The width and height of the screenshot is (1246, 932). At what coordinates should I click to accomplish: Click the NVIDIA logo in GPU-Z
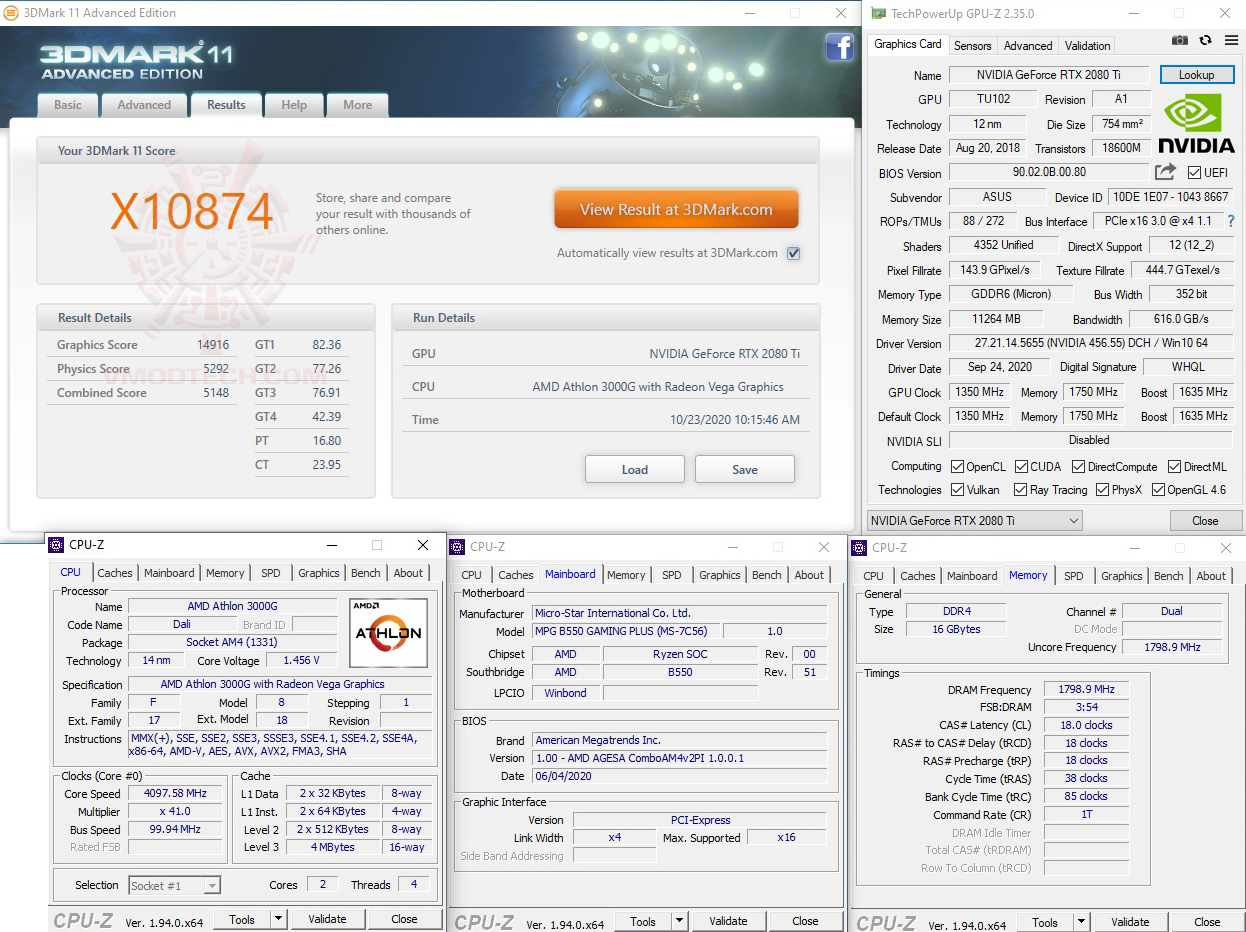click(1197, 123)
